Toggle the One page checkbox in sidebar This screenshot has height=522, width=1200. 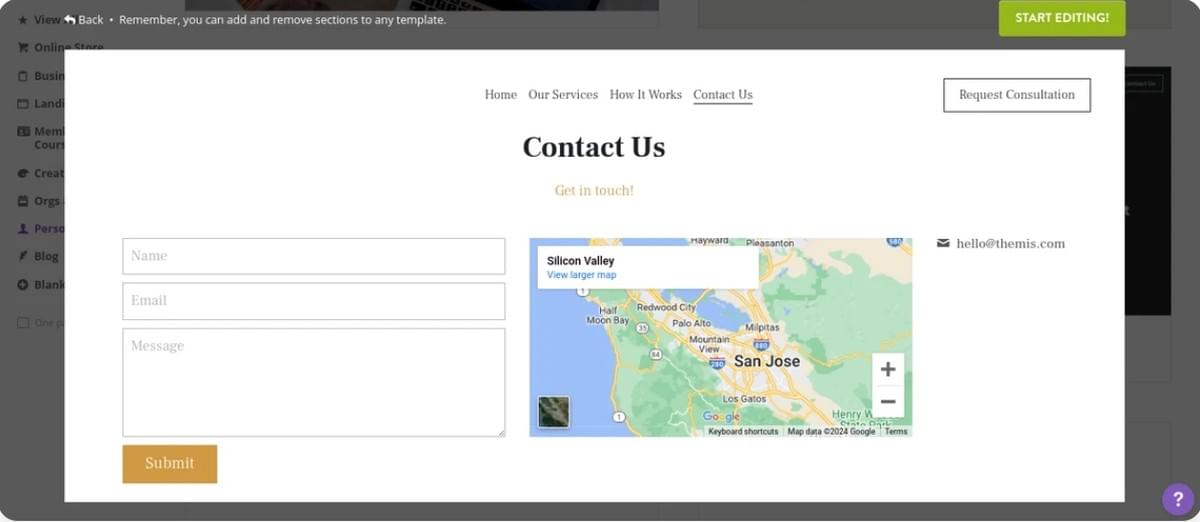(x=23, y=323)
